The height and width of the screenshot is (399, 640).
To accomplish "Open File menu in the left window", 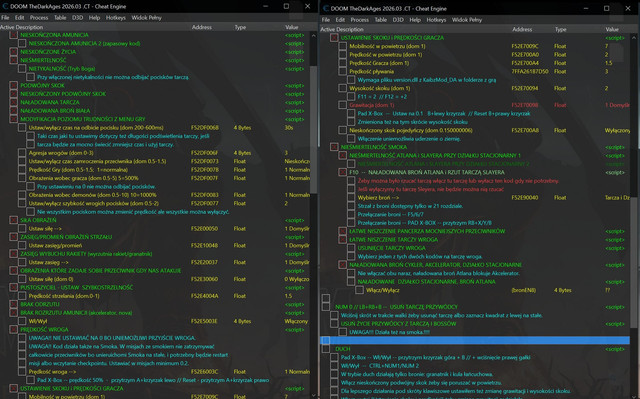I will (x=5, y=18).
